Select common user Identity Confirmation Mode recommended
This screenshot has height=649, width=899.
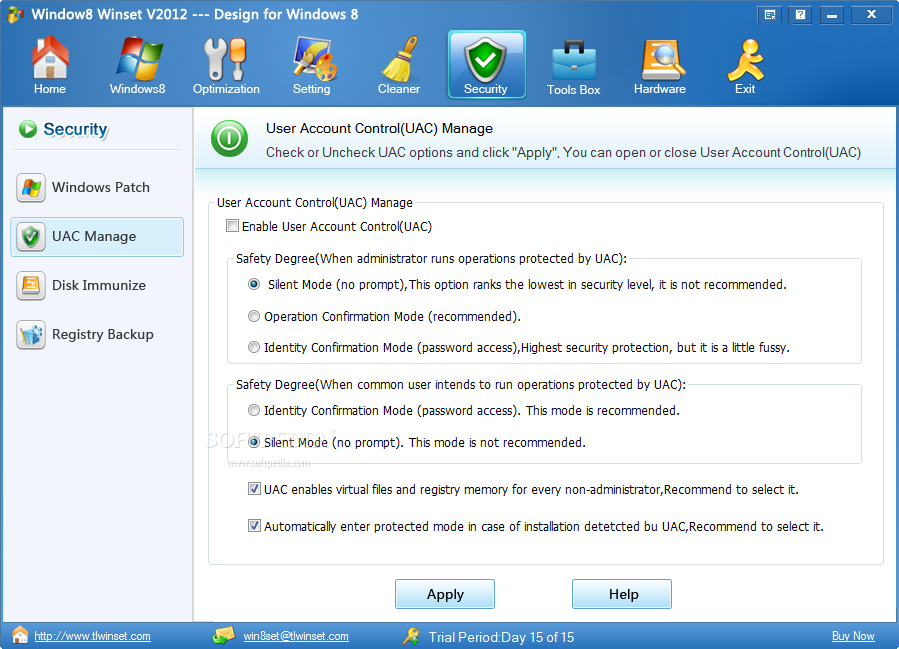tap(254, 410)
